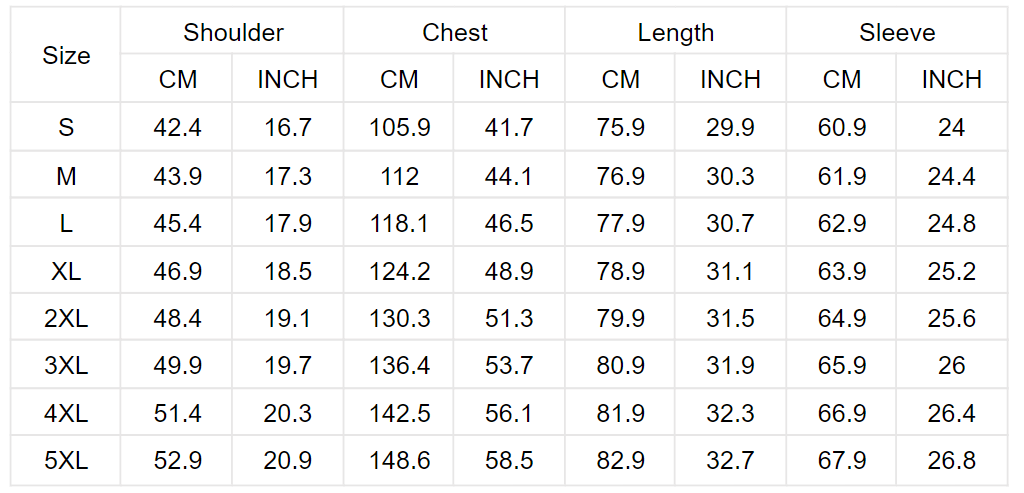This screenshot has height=493, width=1024.
Task: Select the length value 82.9 cell
Action: pos(620,460)
